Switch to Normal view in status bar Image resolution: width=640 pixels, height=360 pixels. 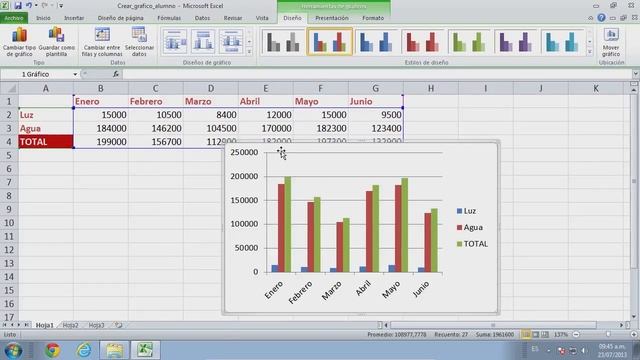[526, 335]
